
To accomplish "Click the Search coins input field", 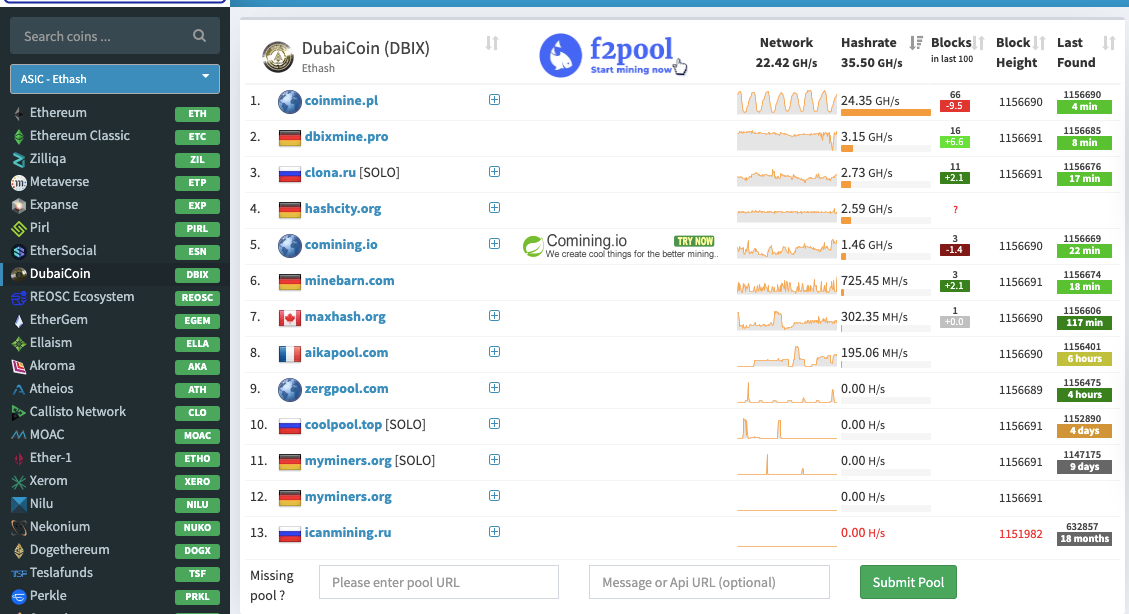I will pyautogui.click(x=114, y=36).
